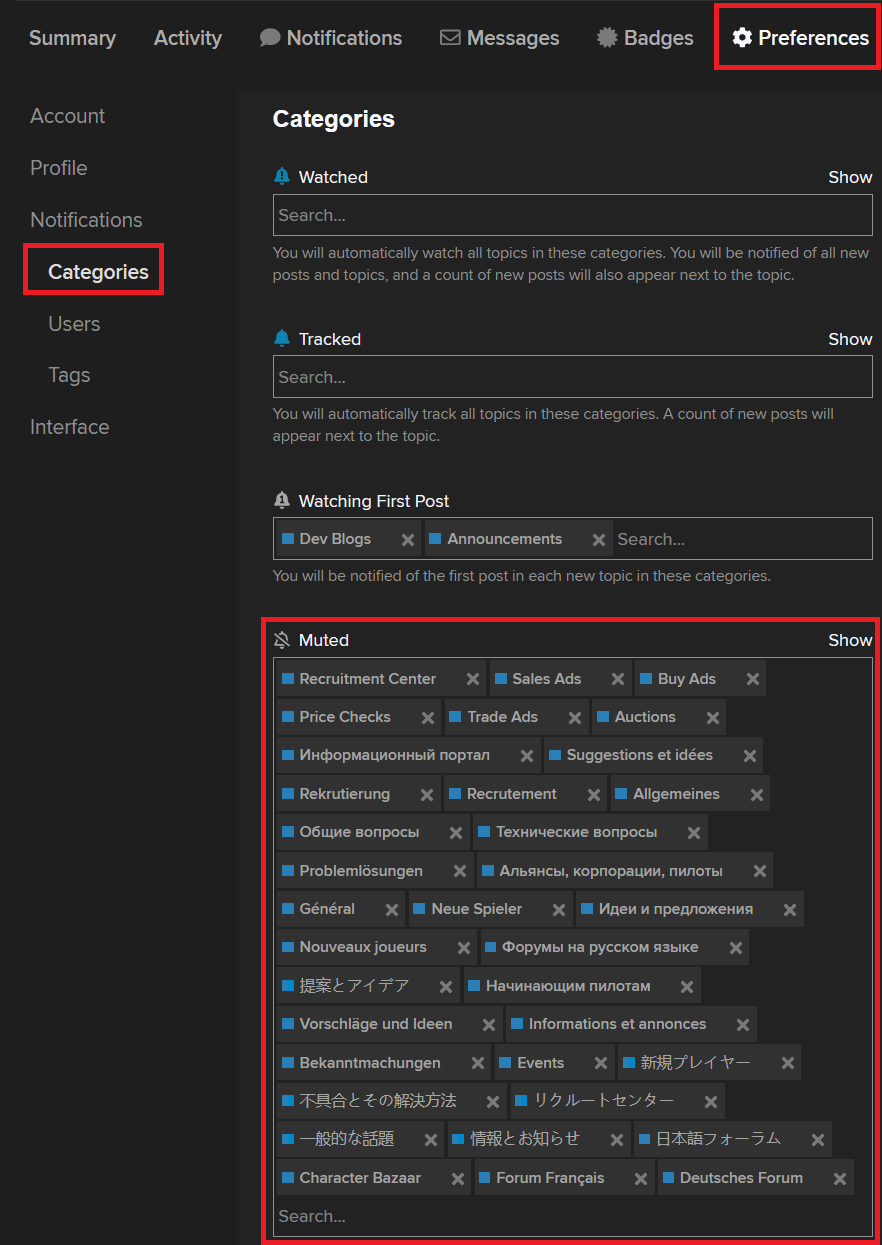Screen dimensions: 882x1245
Task: Remove Problemlösungen muted tag
Action: point(460,871)
